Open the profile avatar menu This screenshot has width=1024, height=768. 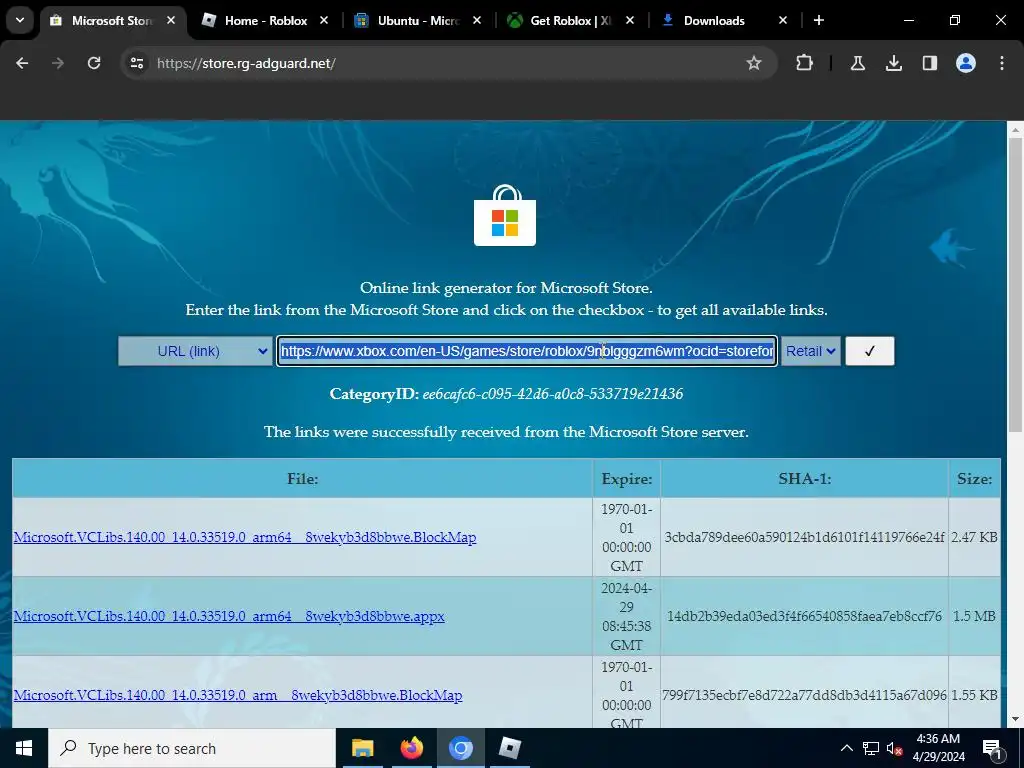[x=966, y=63]
